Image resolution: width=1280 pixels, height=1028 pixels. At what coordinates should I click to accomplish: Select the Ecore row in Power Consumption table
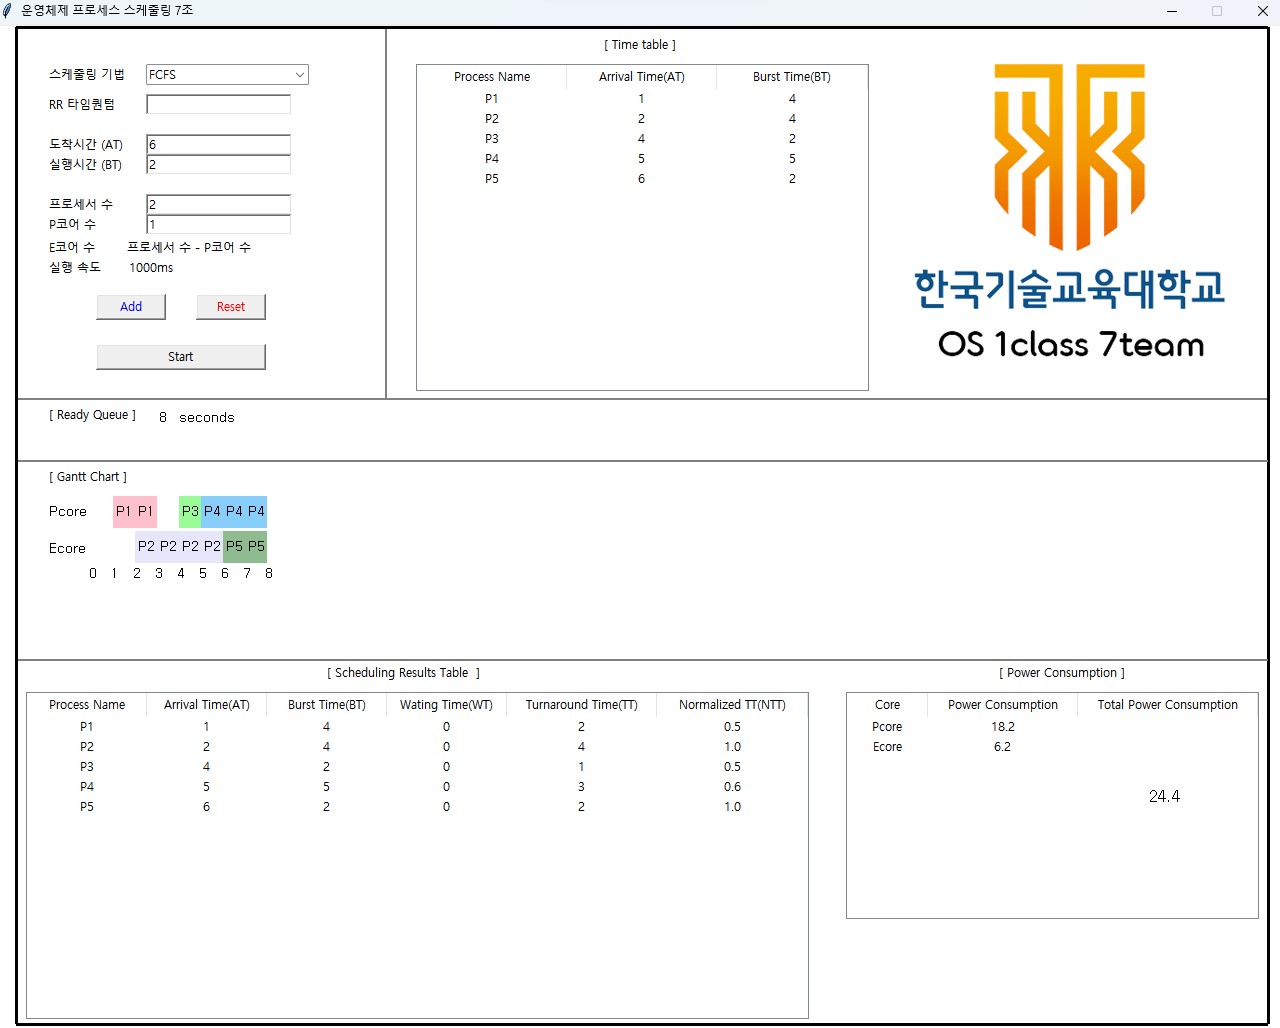(1052, 747)
